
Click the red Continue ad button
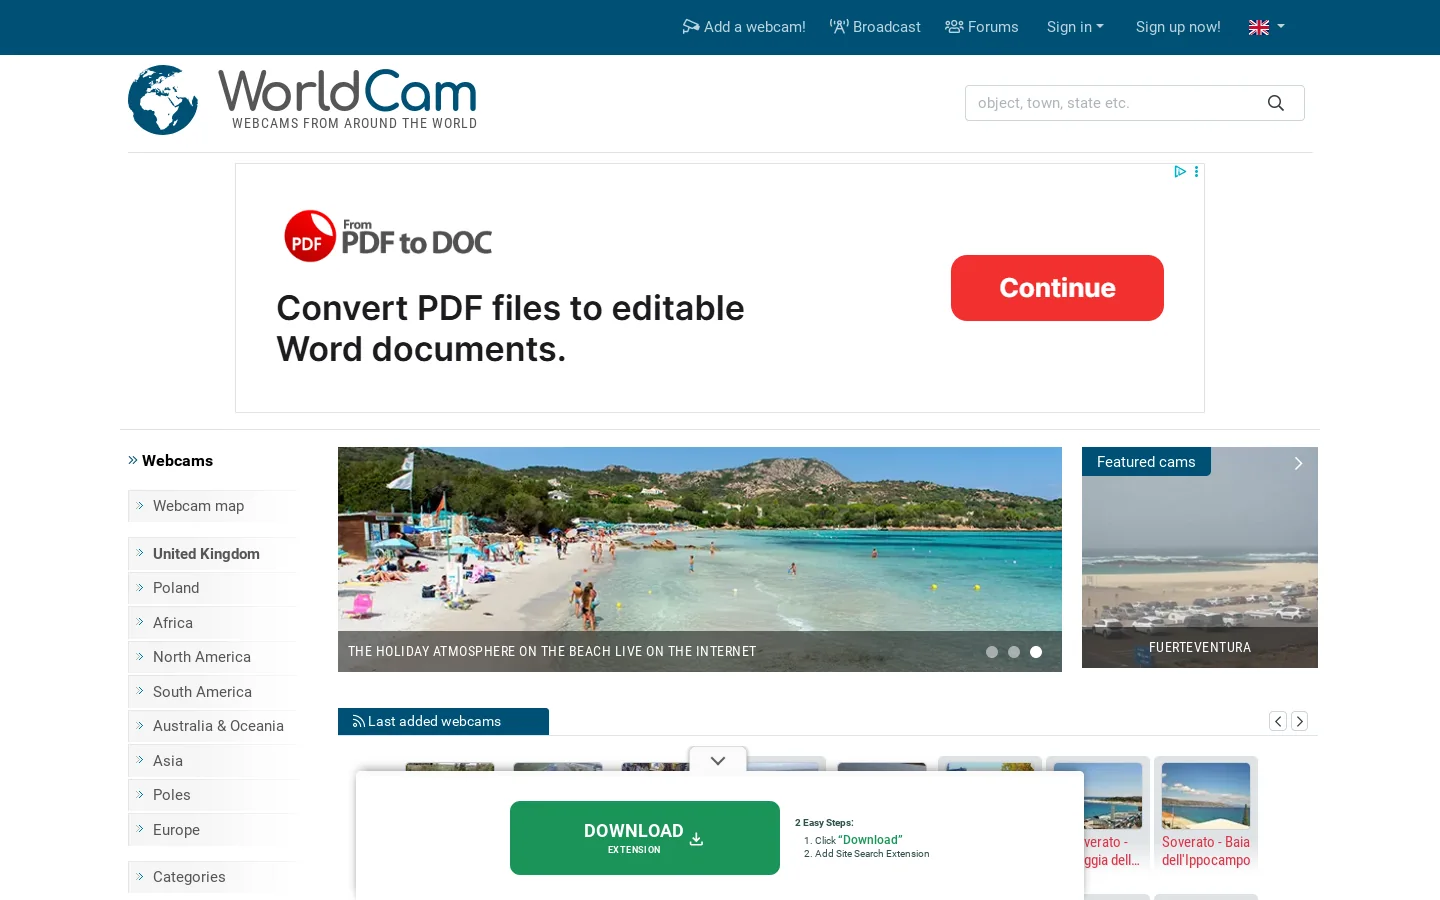pos(1057,288)
